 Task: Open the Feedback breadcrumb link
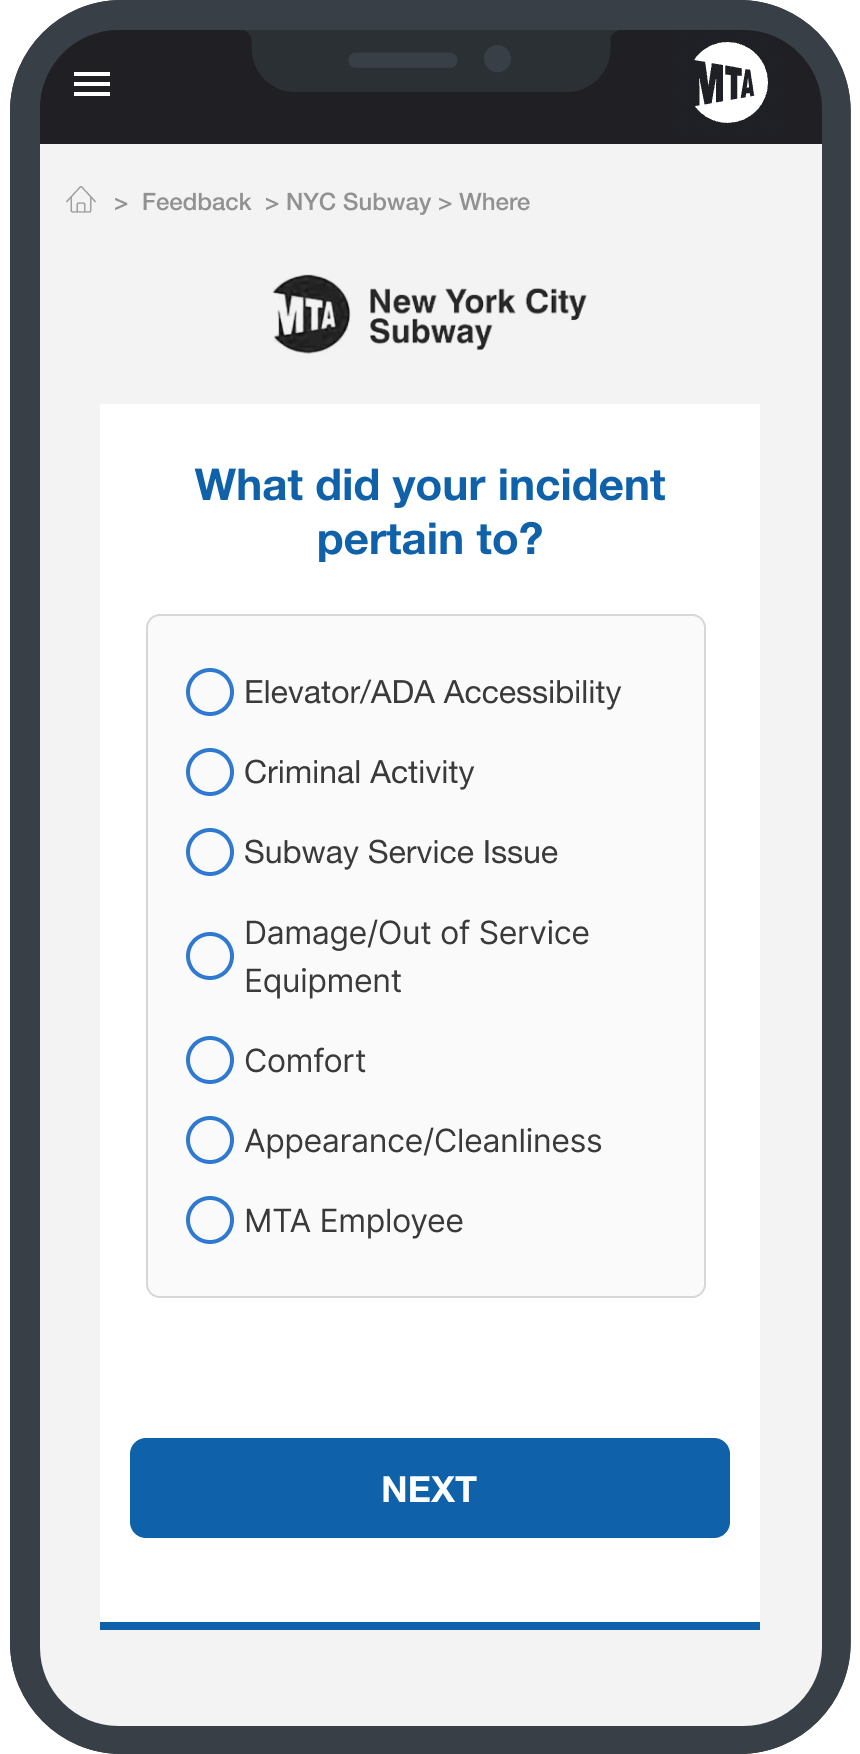(x=196, y=202)
